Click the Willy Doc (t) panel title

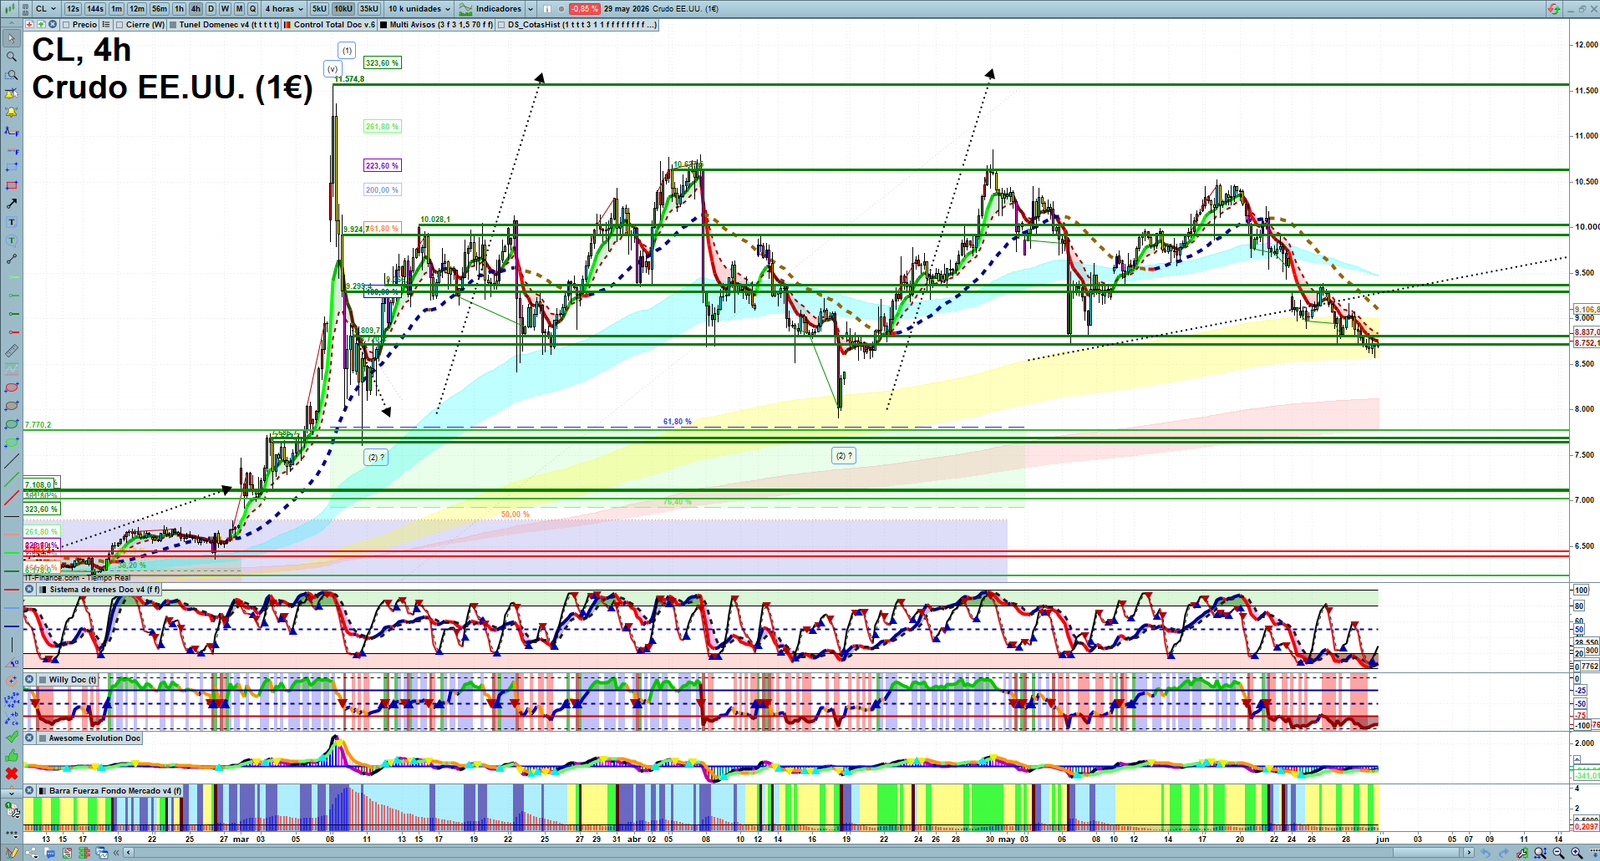tap(73, 679)
